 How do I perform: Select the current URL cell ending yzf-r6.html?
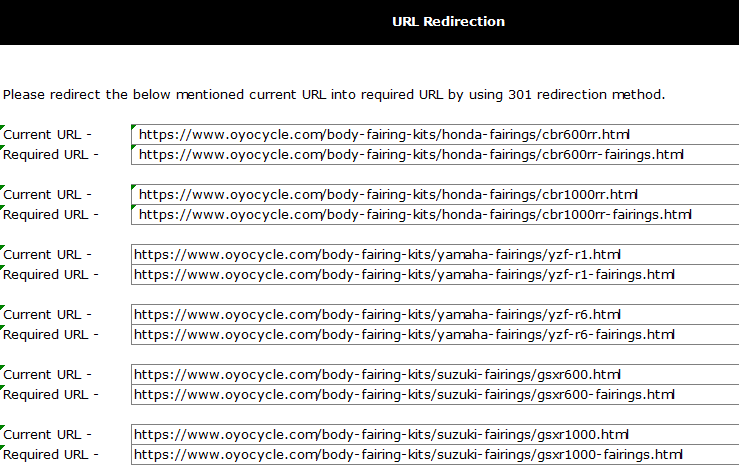pyautogui.click(x=435, y=314)
